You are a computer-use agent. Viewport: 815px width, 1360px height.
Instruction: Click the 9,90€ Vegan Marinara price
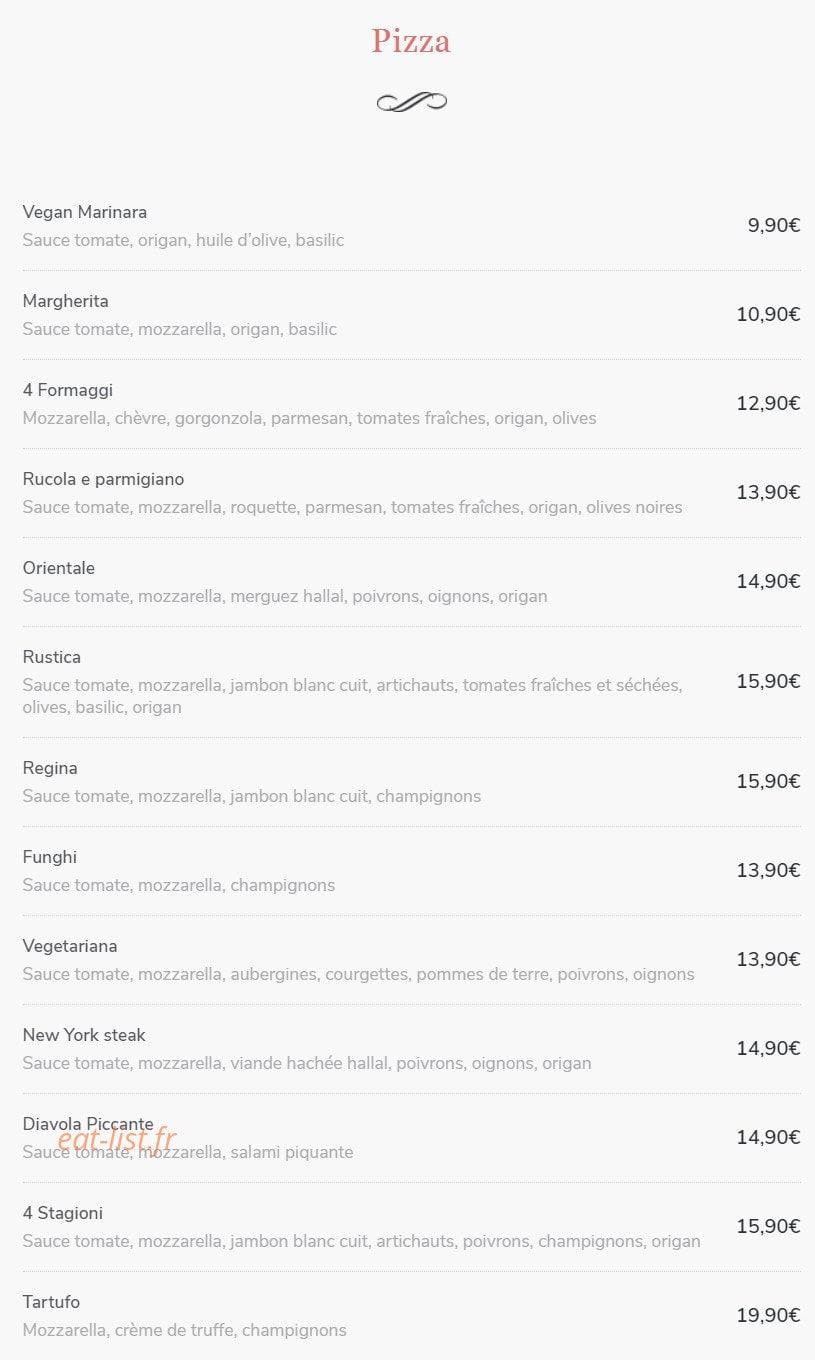[x=774, y=225]
